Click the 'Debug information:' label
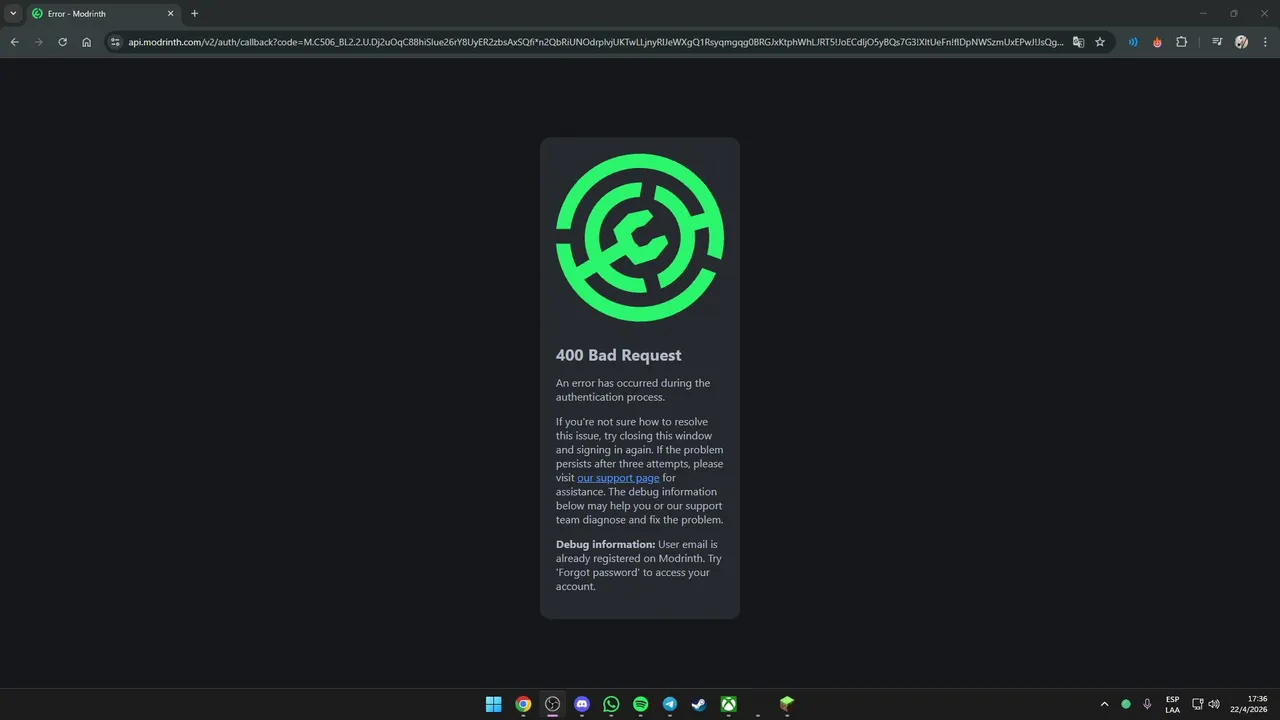 (x=606, y=545)
